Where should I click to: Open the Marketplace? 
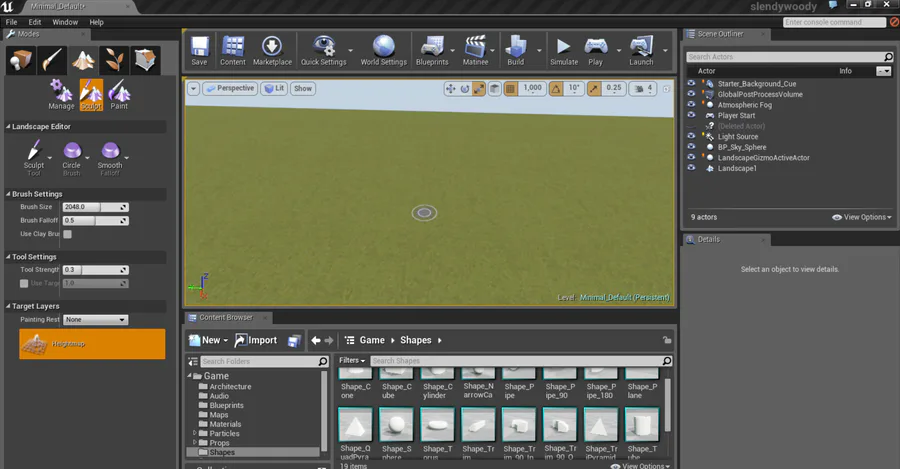pos(272,51)
